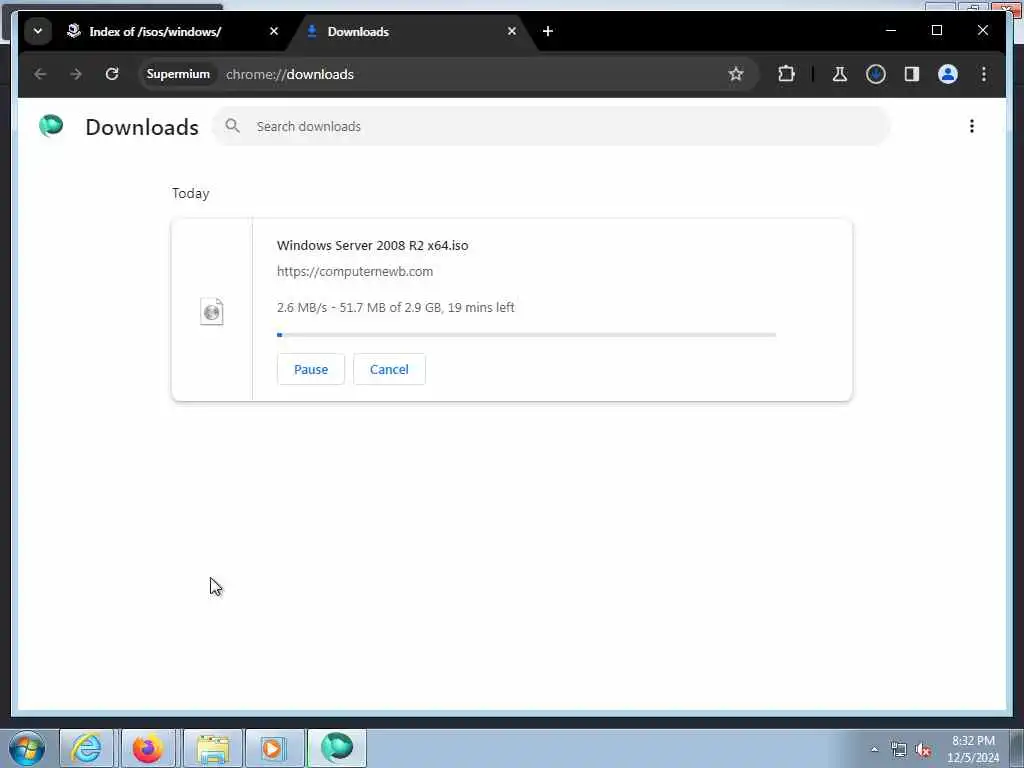Screen dimensions: 1024x768
Task: Launch Internet Explorer from the taskbar
Action: click(86, 748)
